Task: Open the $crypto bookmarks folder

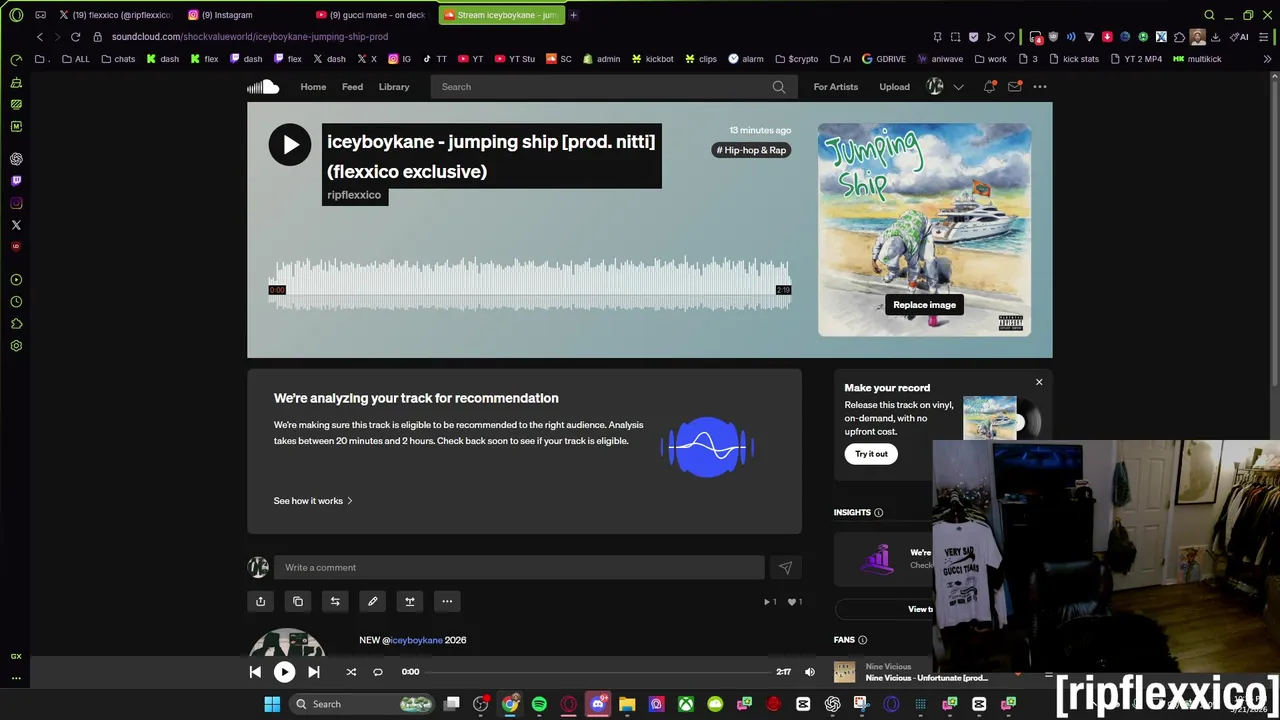Action: tap(796, 59)
